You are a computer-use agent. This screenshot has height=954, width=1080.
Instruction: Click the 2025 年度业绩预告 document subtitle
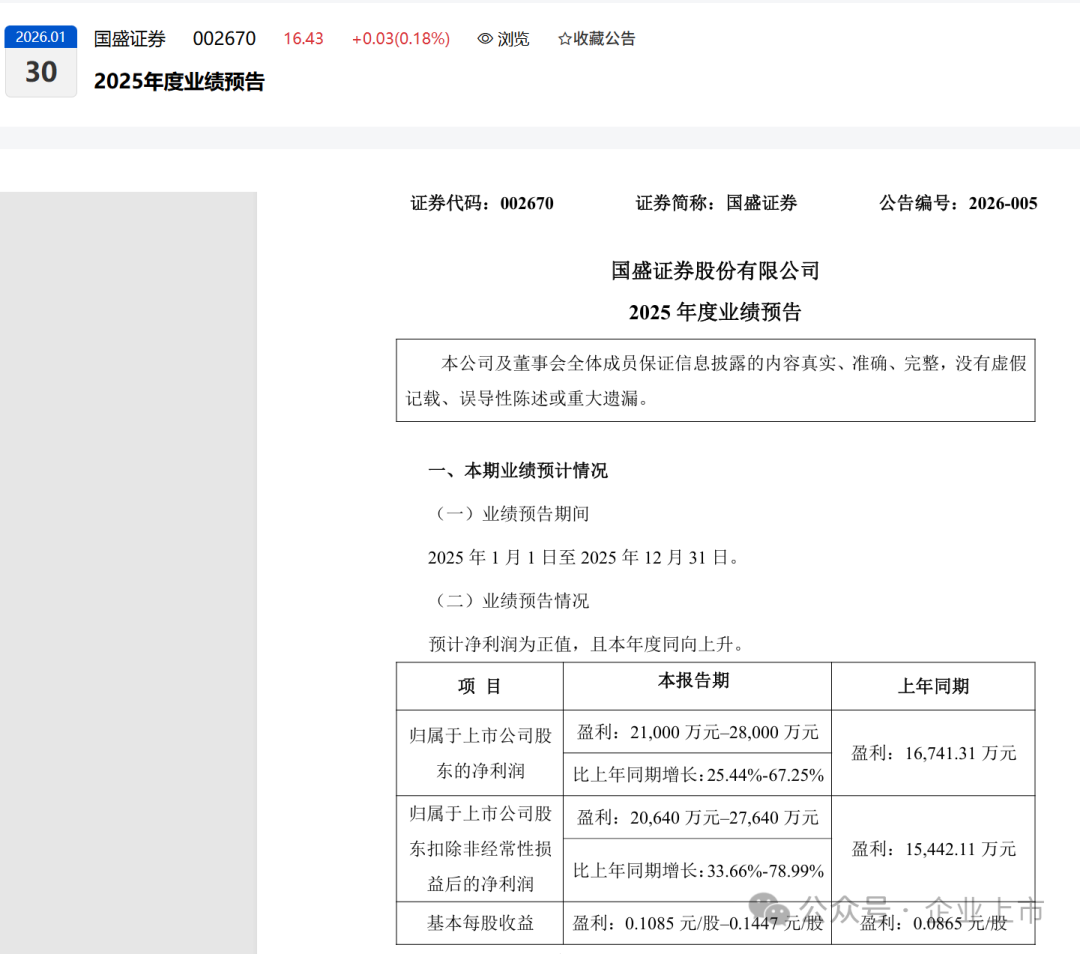pos(715,312)
